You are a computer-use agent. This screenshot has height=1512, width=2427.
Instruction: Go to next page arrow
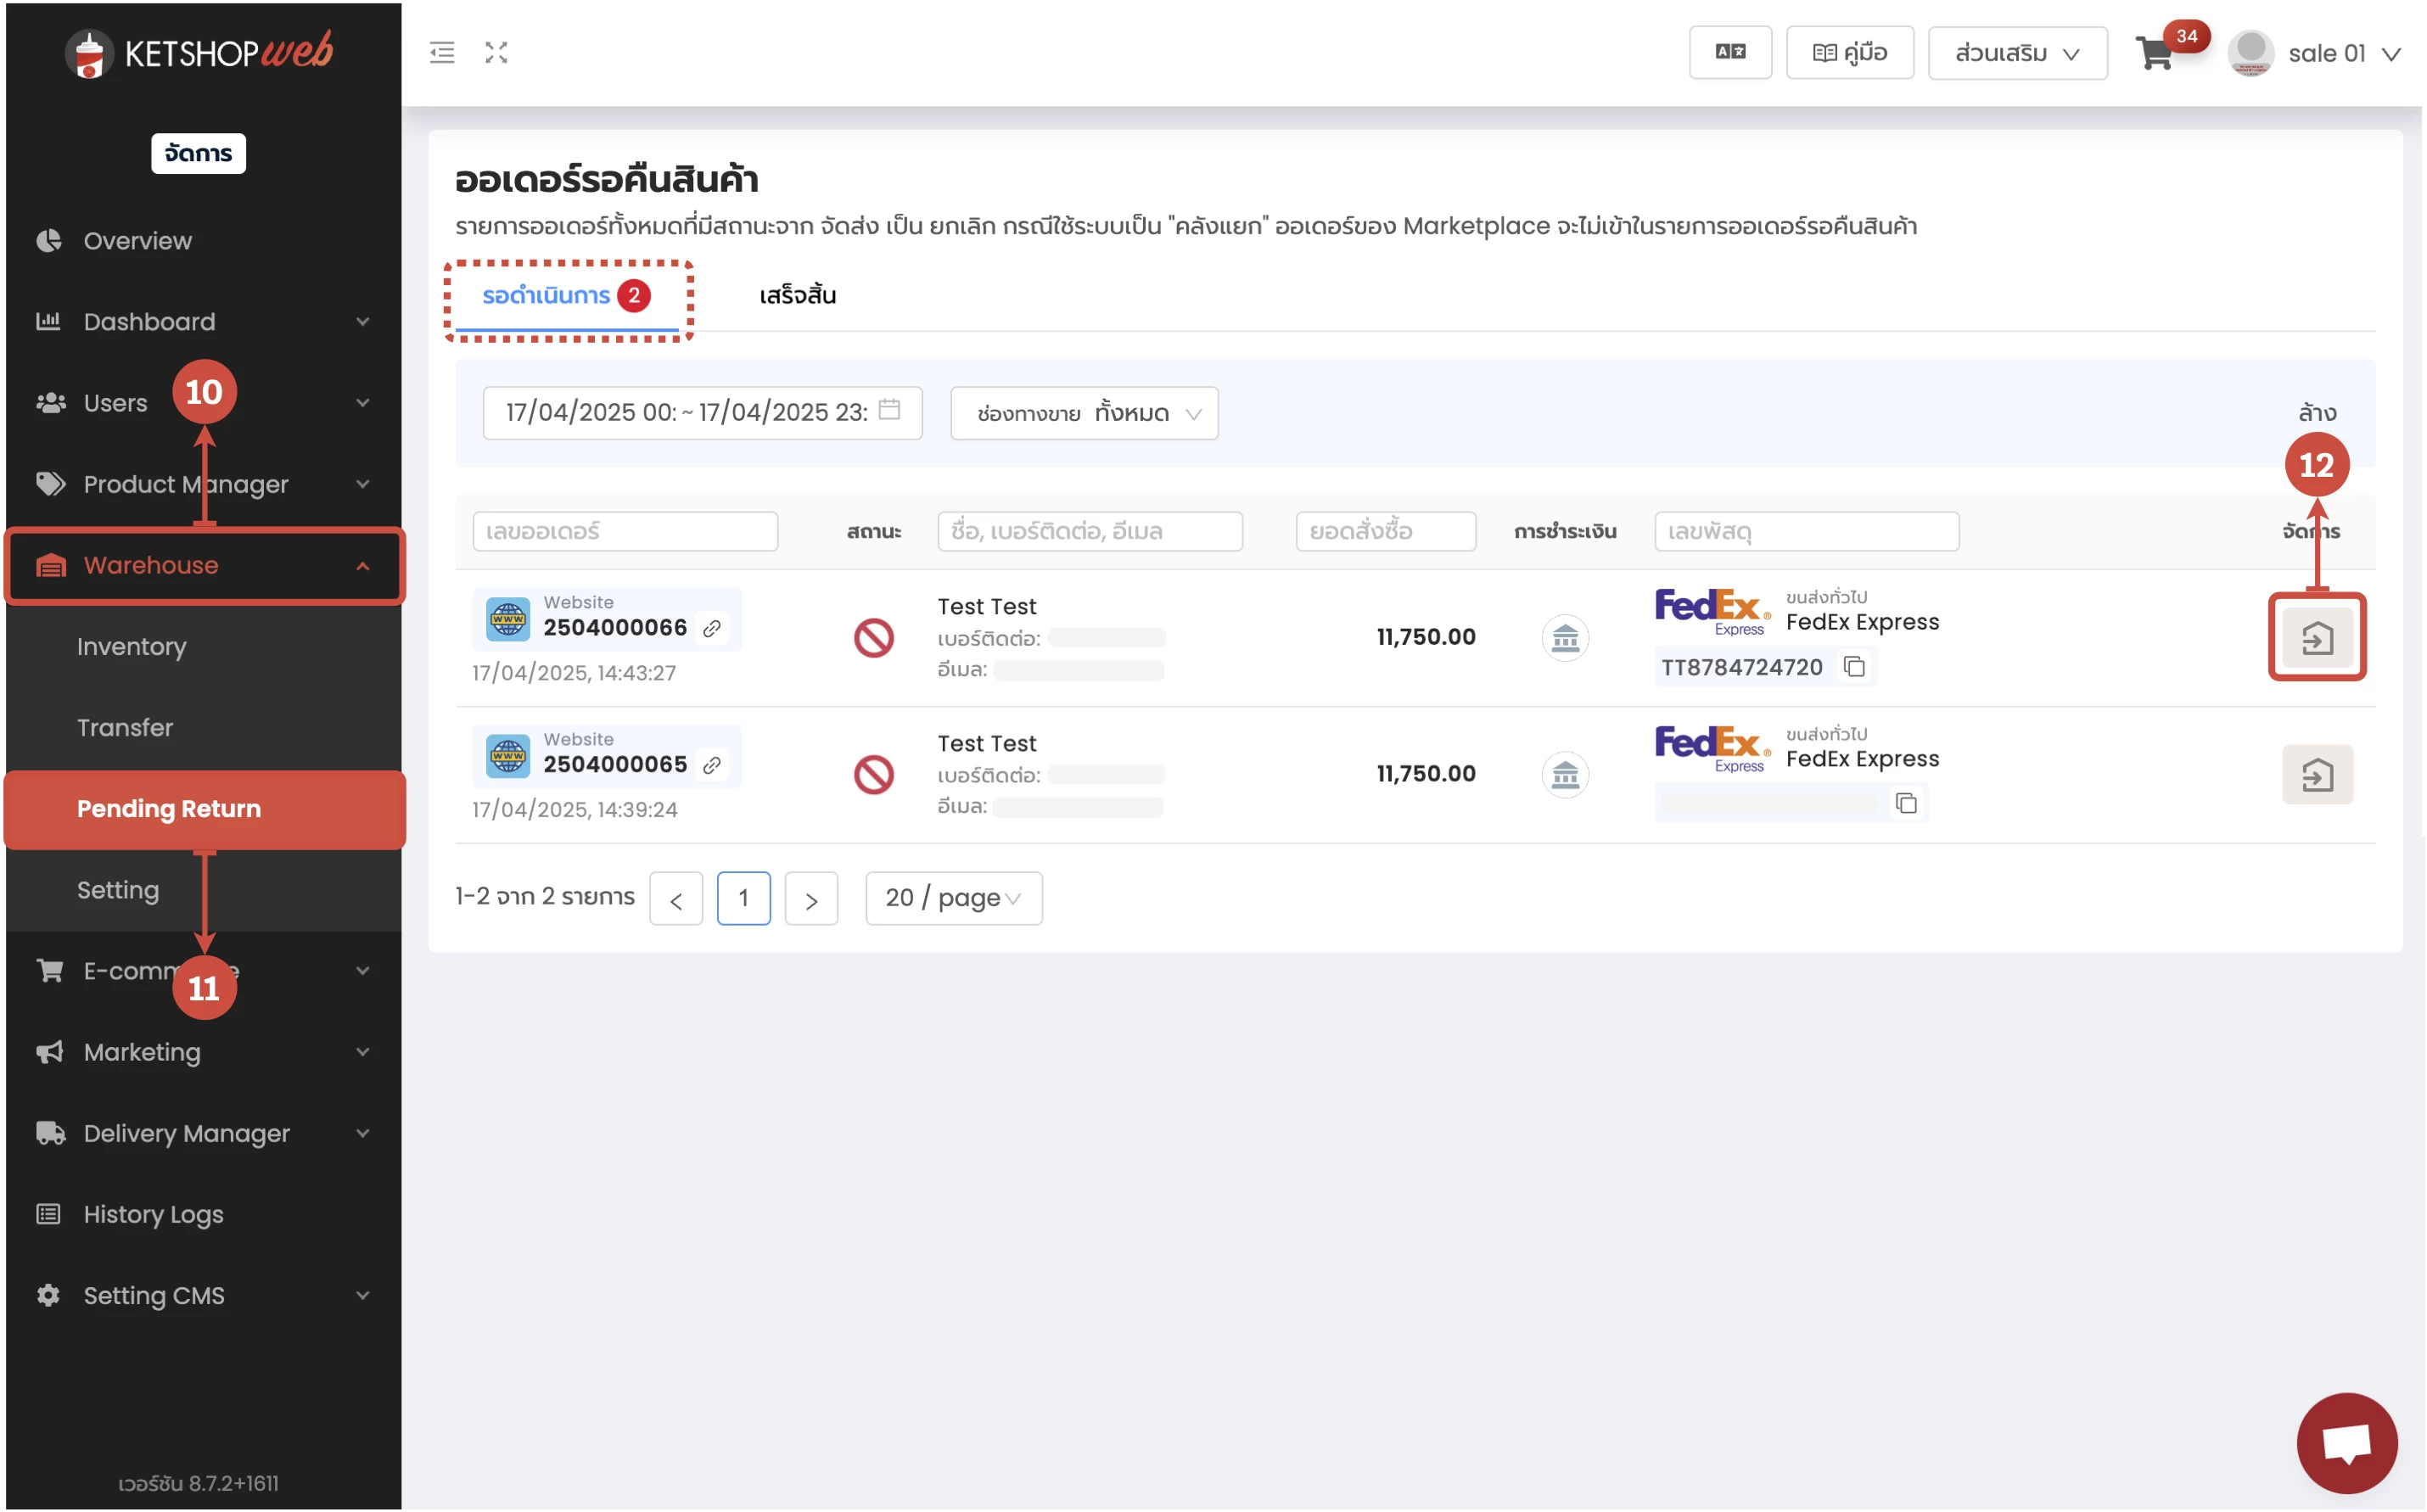point(811,899)
